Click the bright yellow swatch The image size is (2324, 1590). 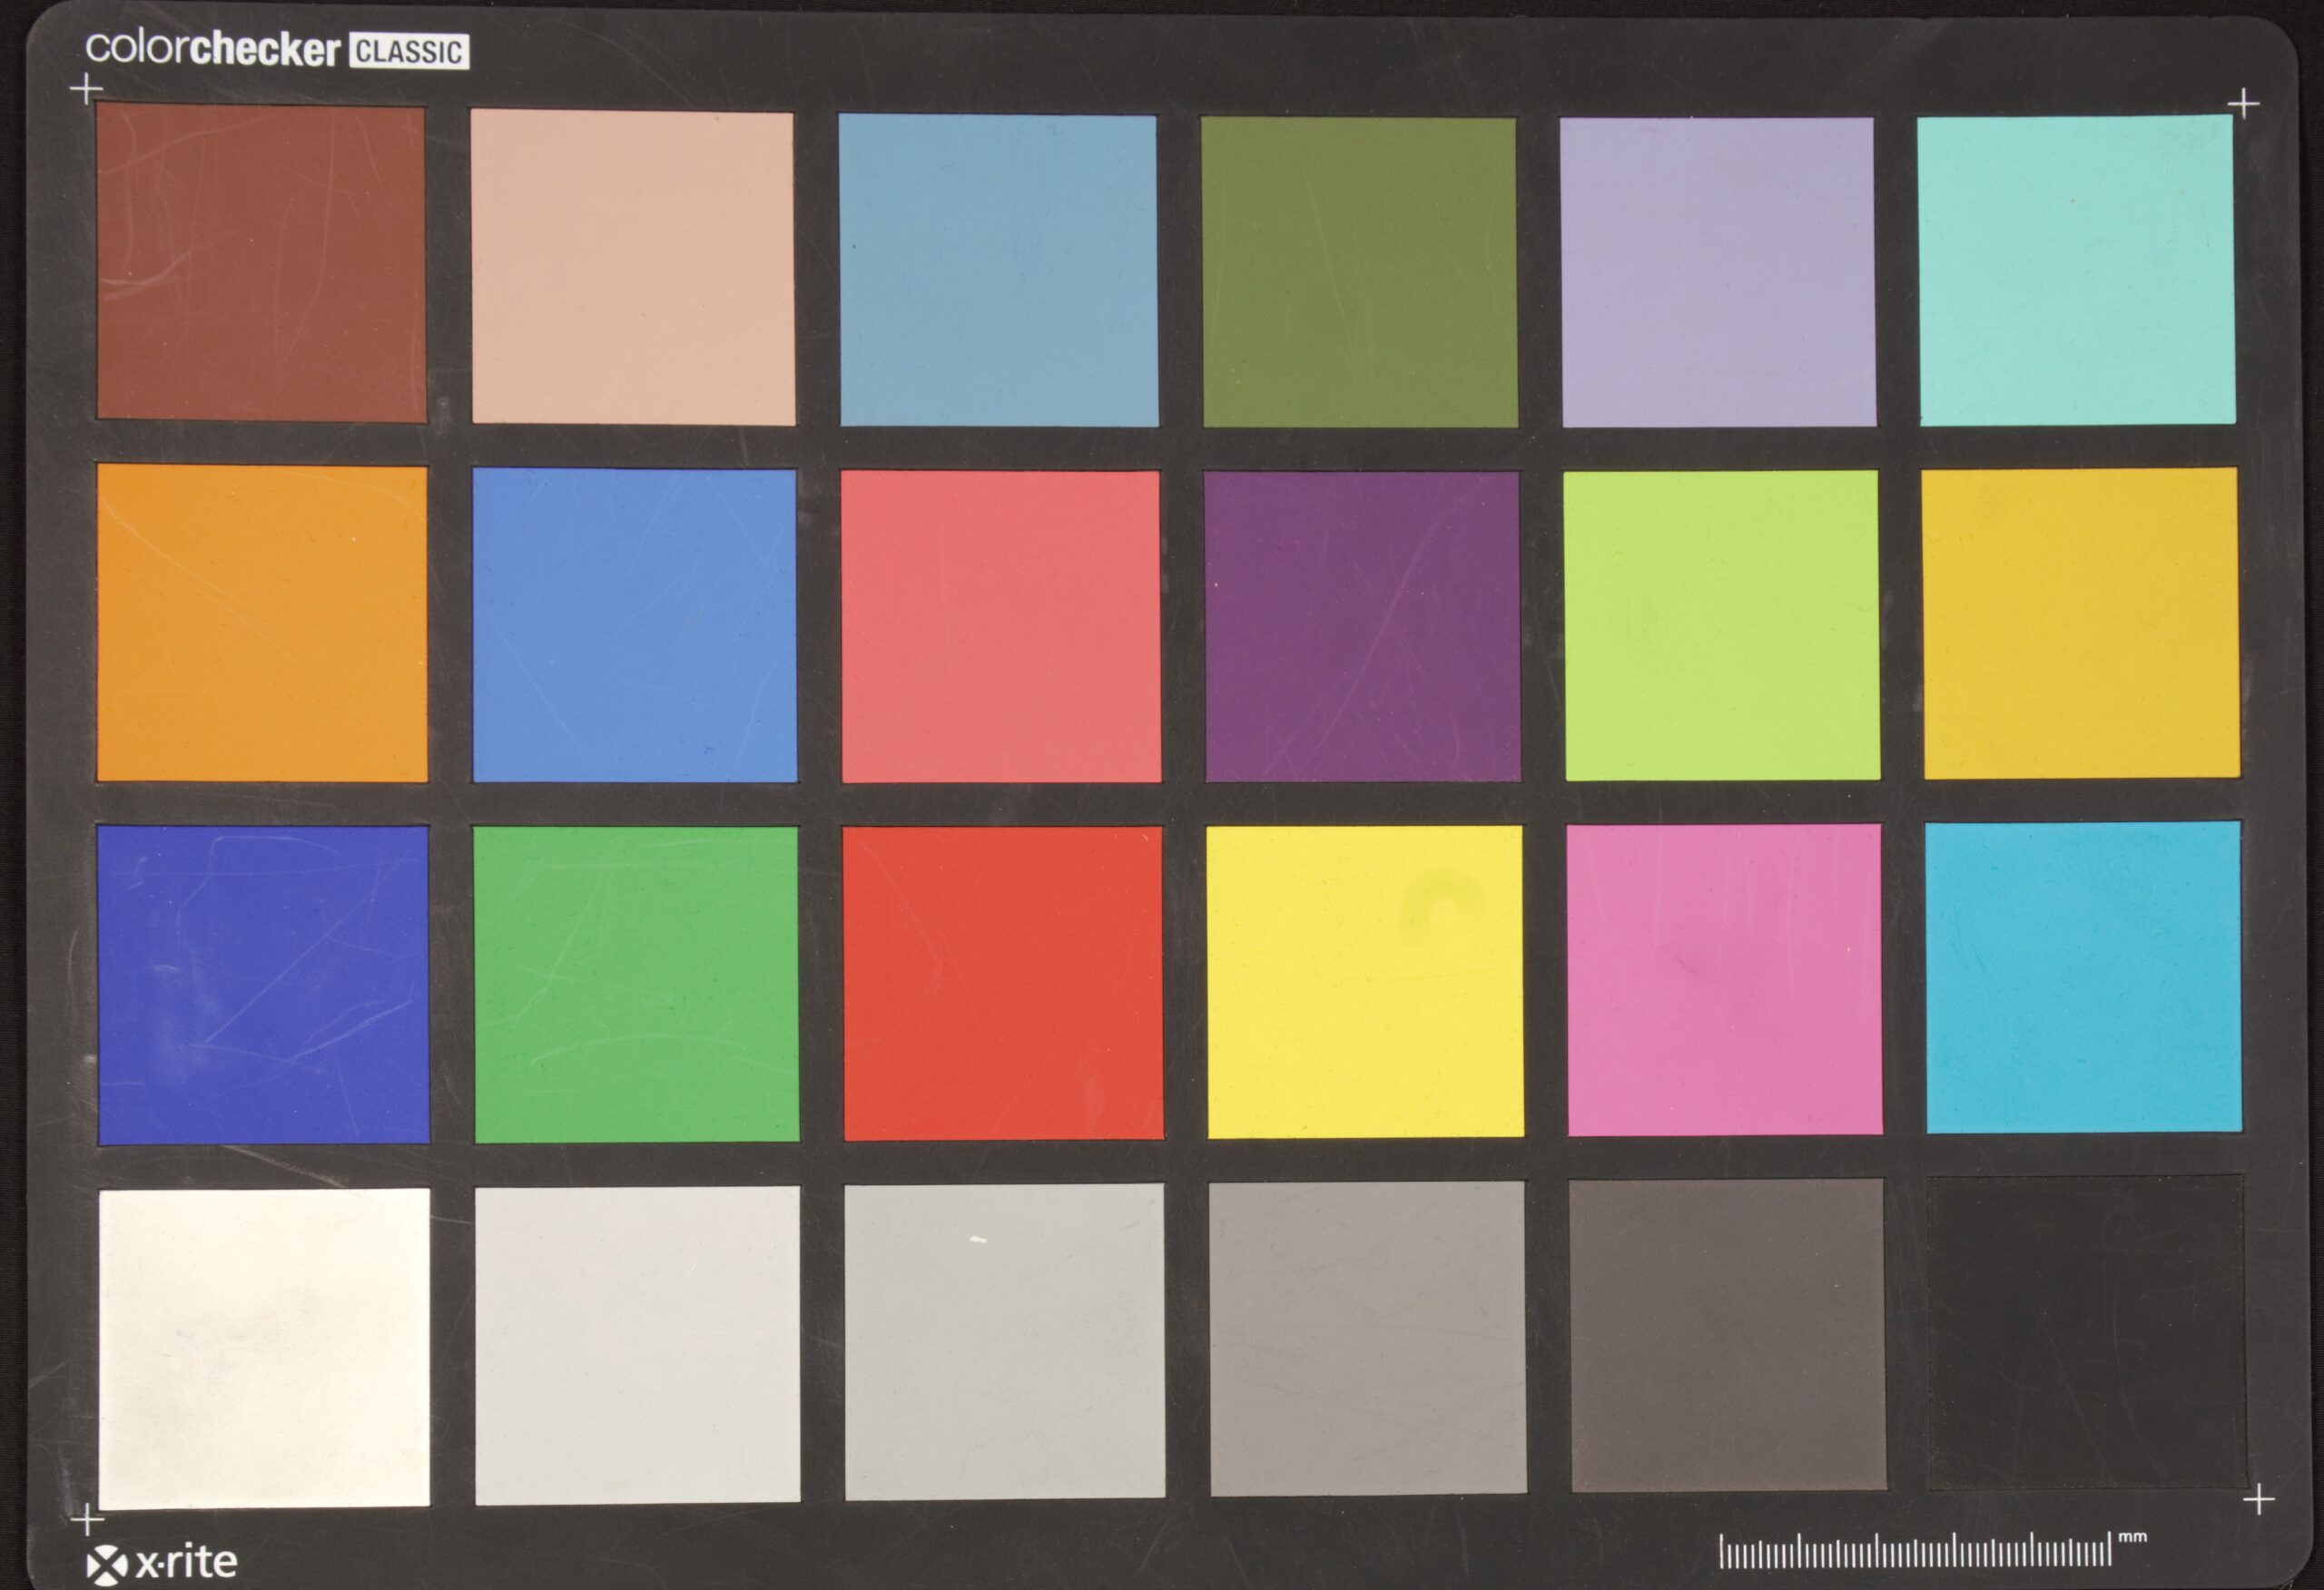(1365, 982)
